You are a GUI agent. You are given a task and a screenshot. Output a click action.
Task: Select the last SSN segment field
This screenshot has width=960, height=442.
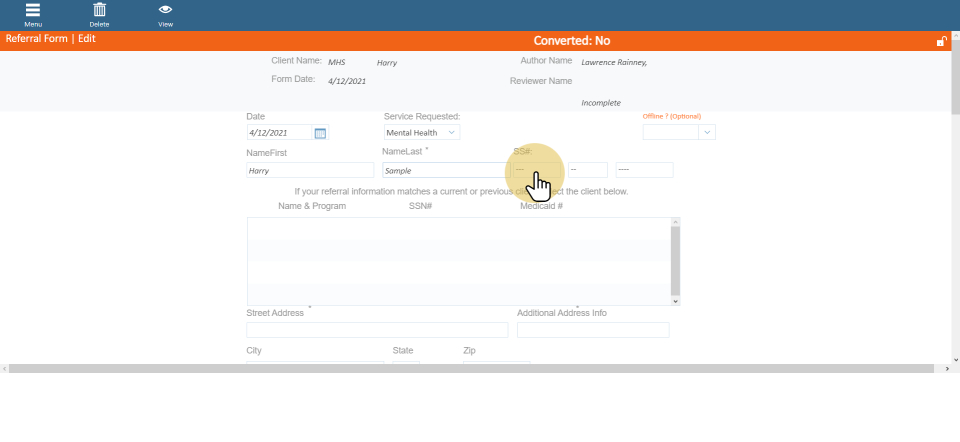click(x=644, y=171)
